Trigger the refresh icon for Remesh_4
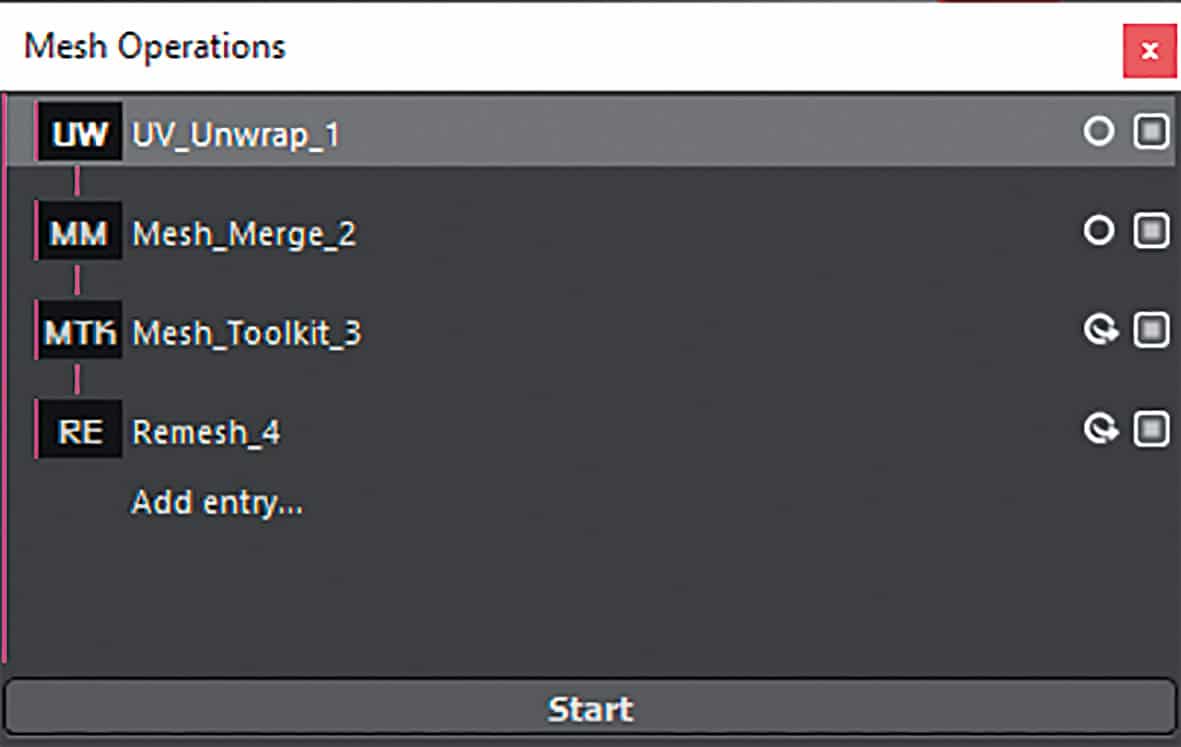The height and width of the screenshot is (747, 1181). tap(1102, 428)
